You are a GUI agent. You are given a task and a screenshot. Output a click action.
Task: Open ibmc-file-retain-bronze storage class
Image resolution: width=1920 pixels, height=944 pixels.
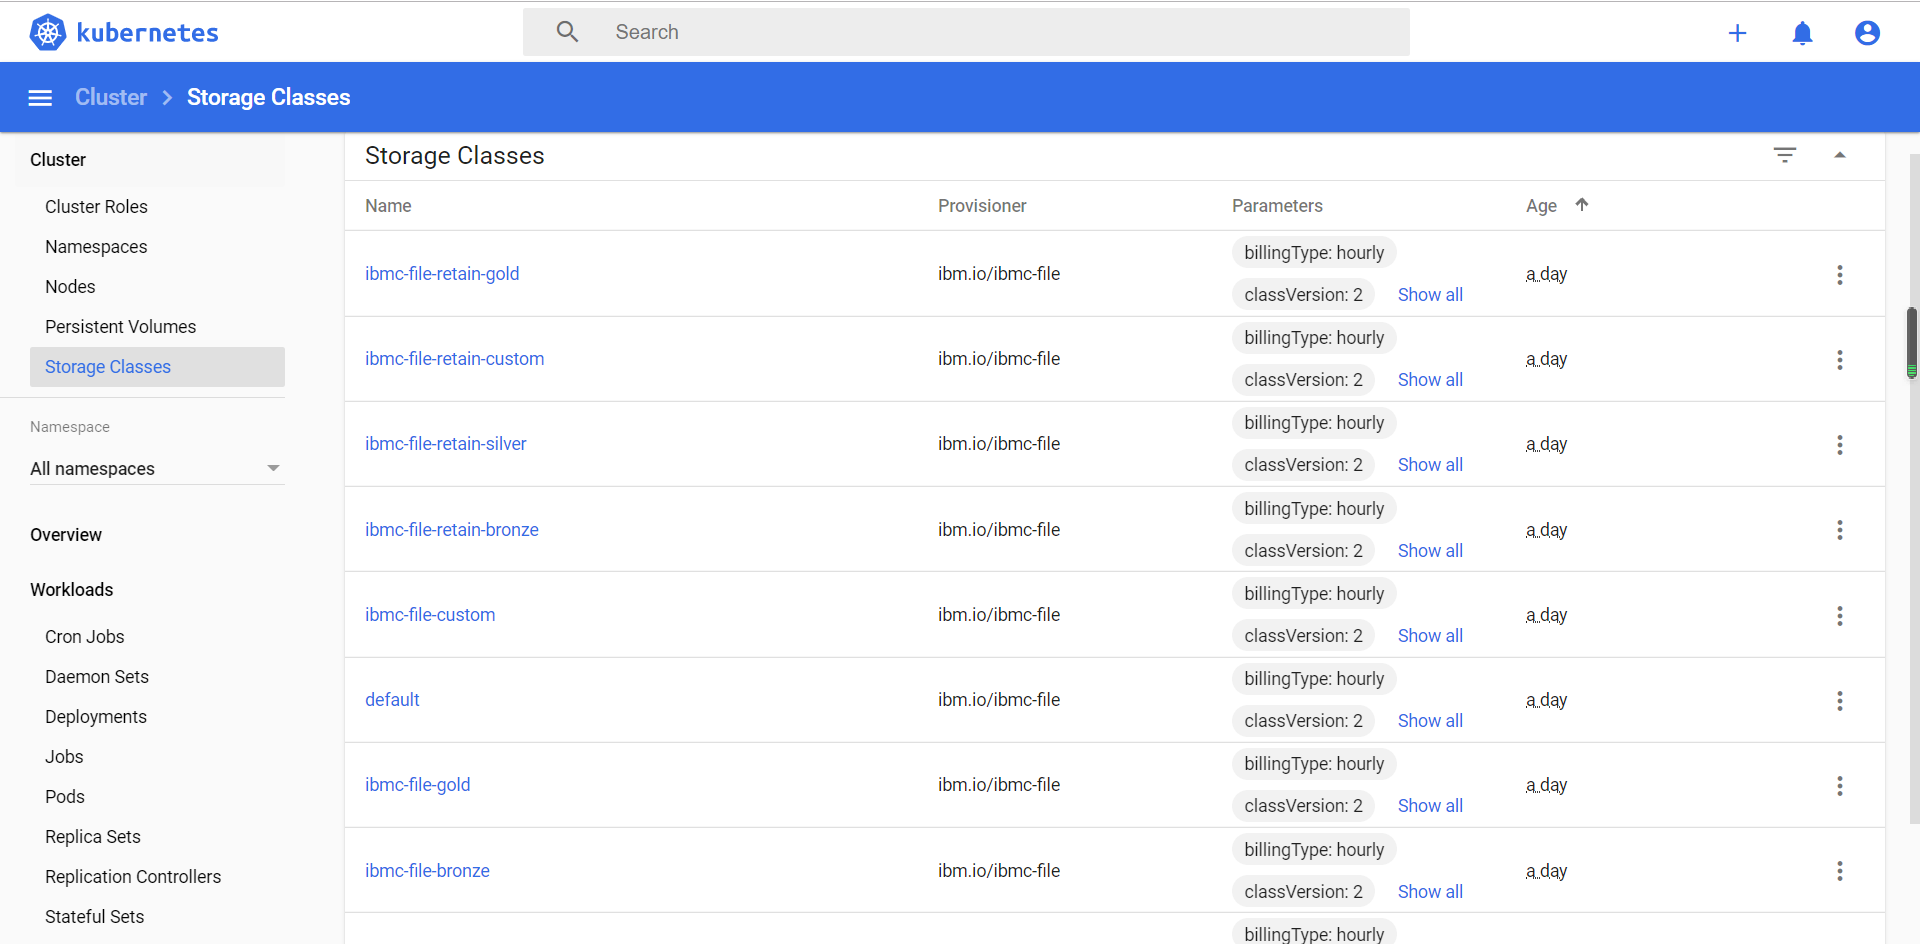[x=451, y=530]
